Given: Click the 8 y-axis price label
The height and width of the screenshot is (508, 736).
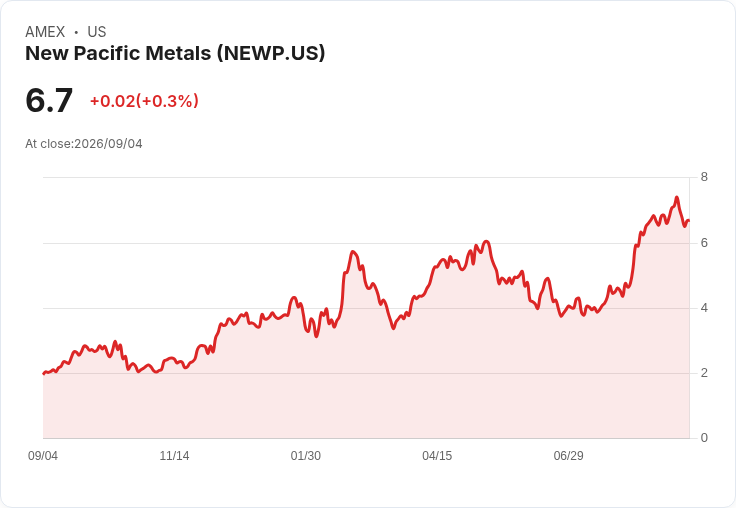Looking at the screenshot, I should tap(704, 177).
